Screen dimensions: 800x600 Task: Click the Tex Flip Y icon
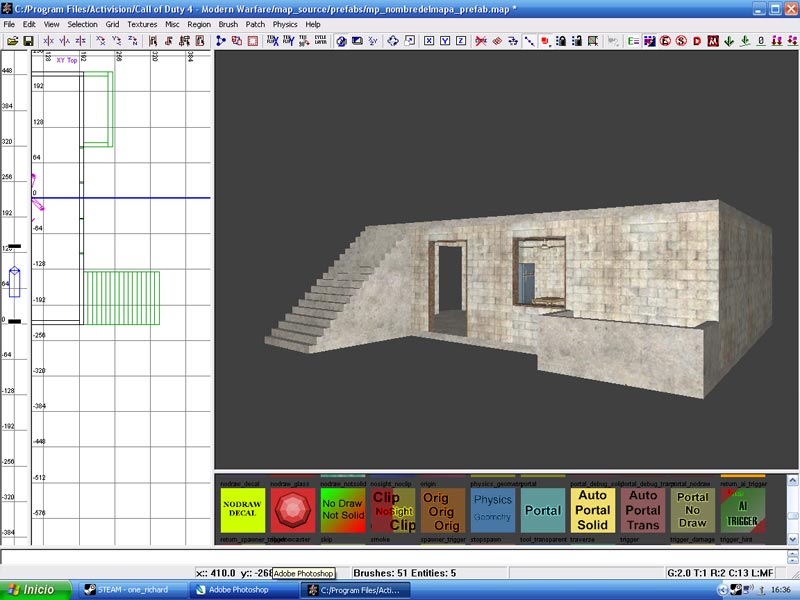pyautogui.click(x=288, y=41)
